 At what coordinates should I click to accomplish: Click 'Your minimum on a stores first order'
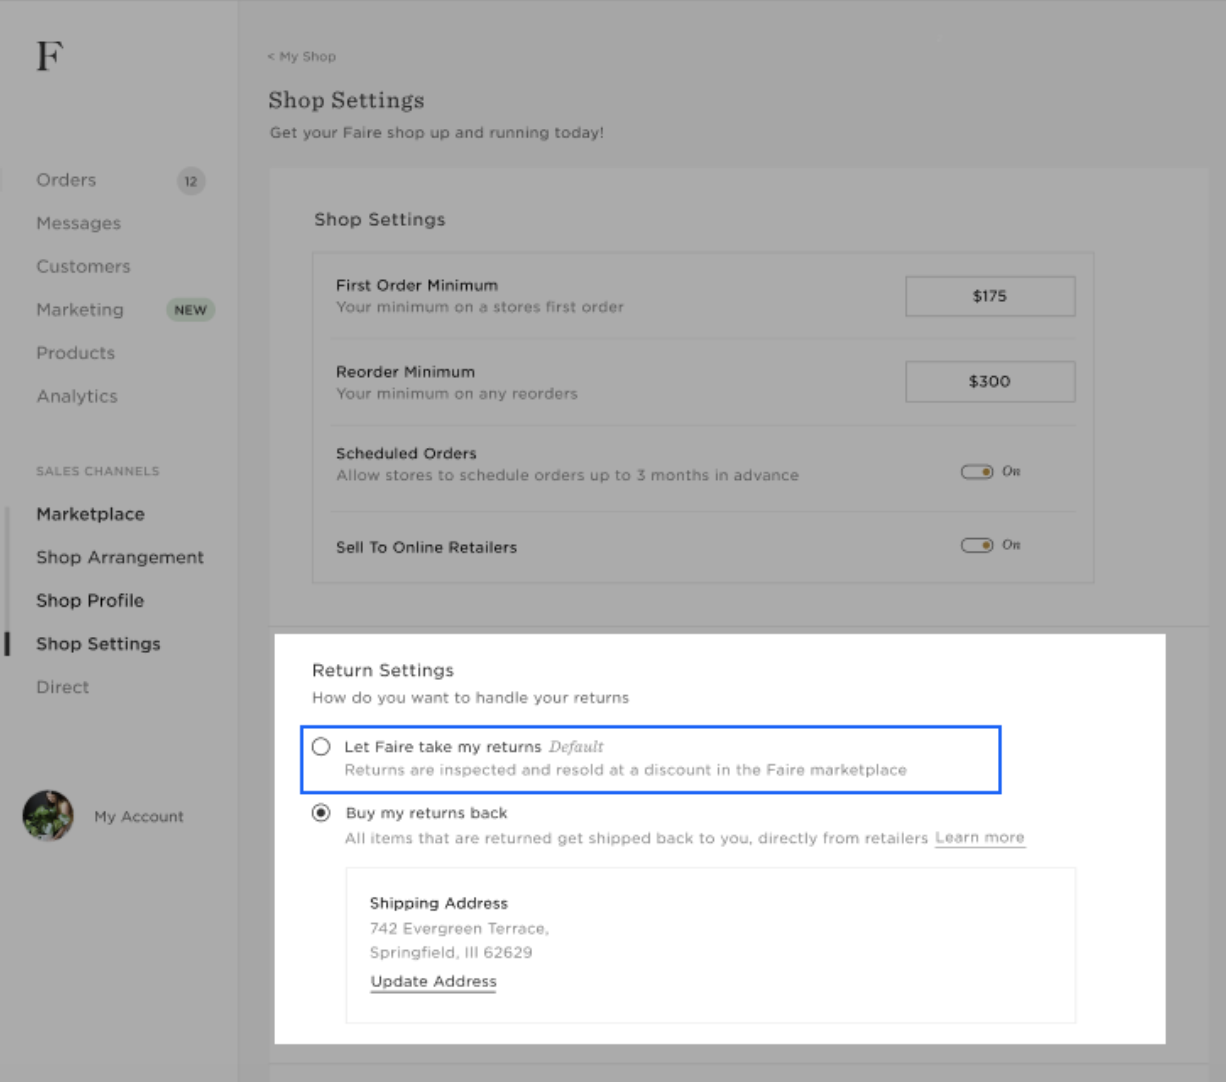(480, 307)
